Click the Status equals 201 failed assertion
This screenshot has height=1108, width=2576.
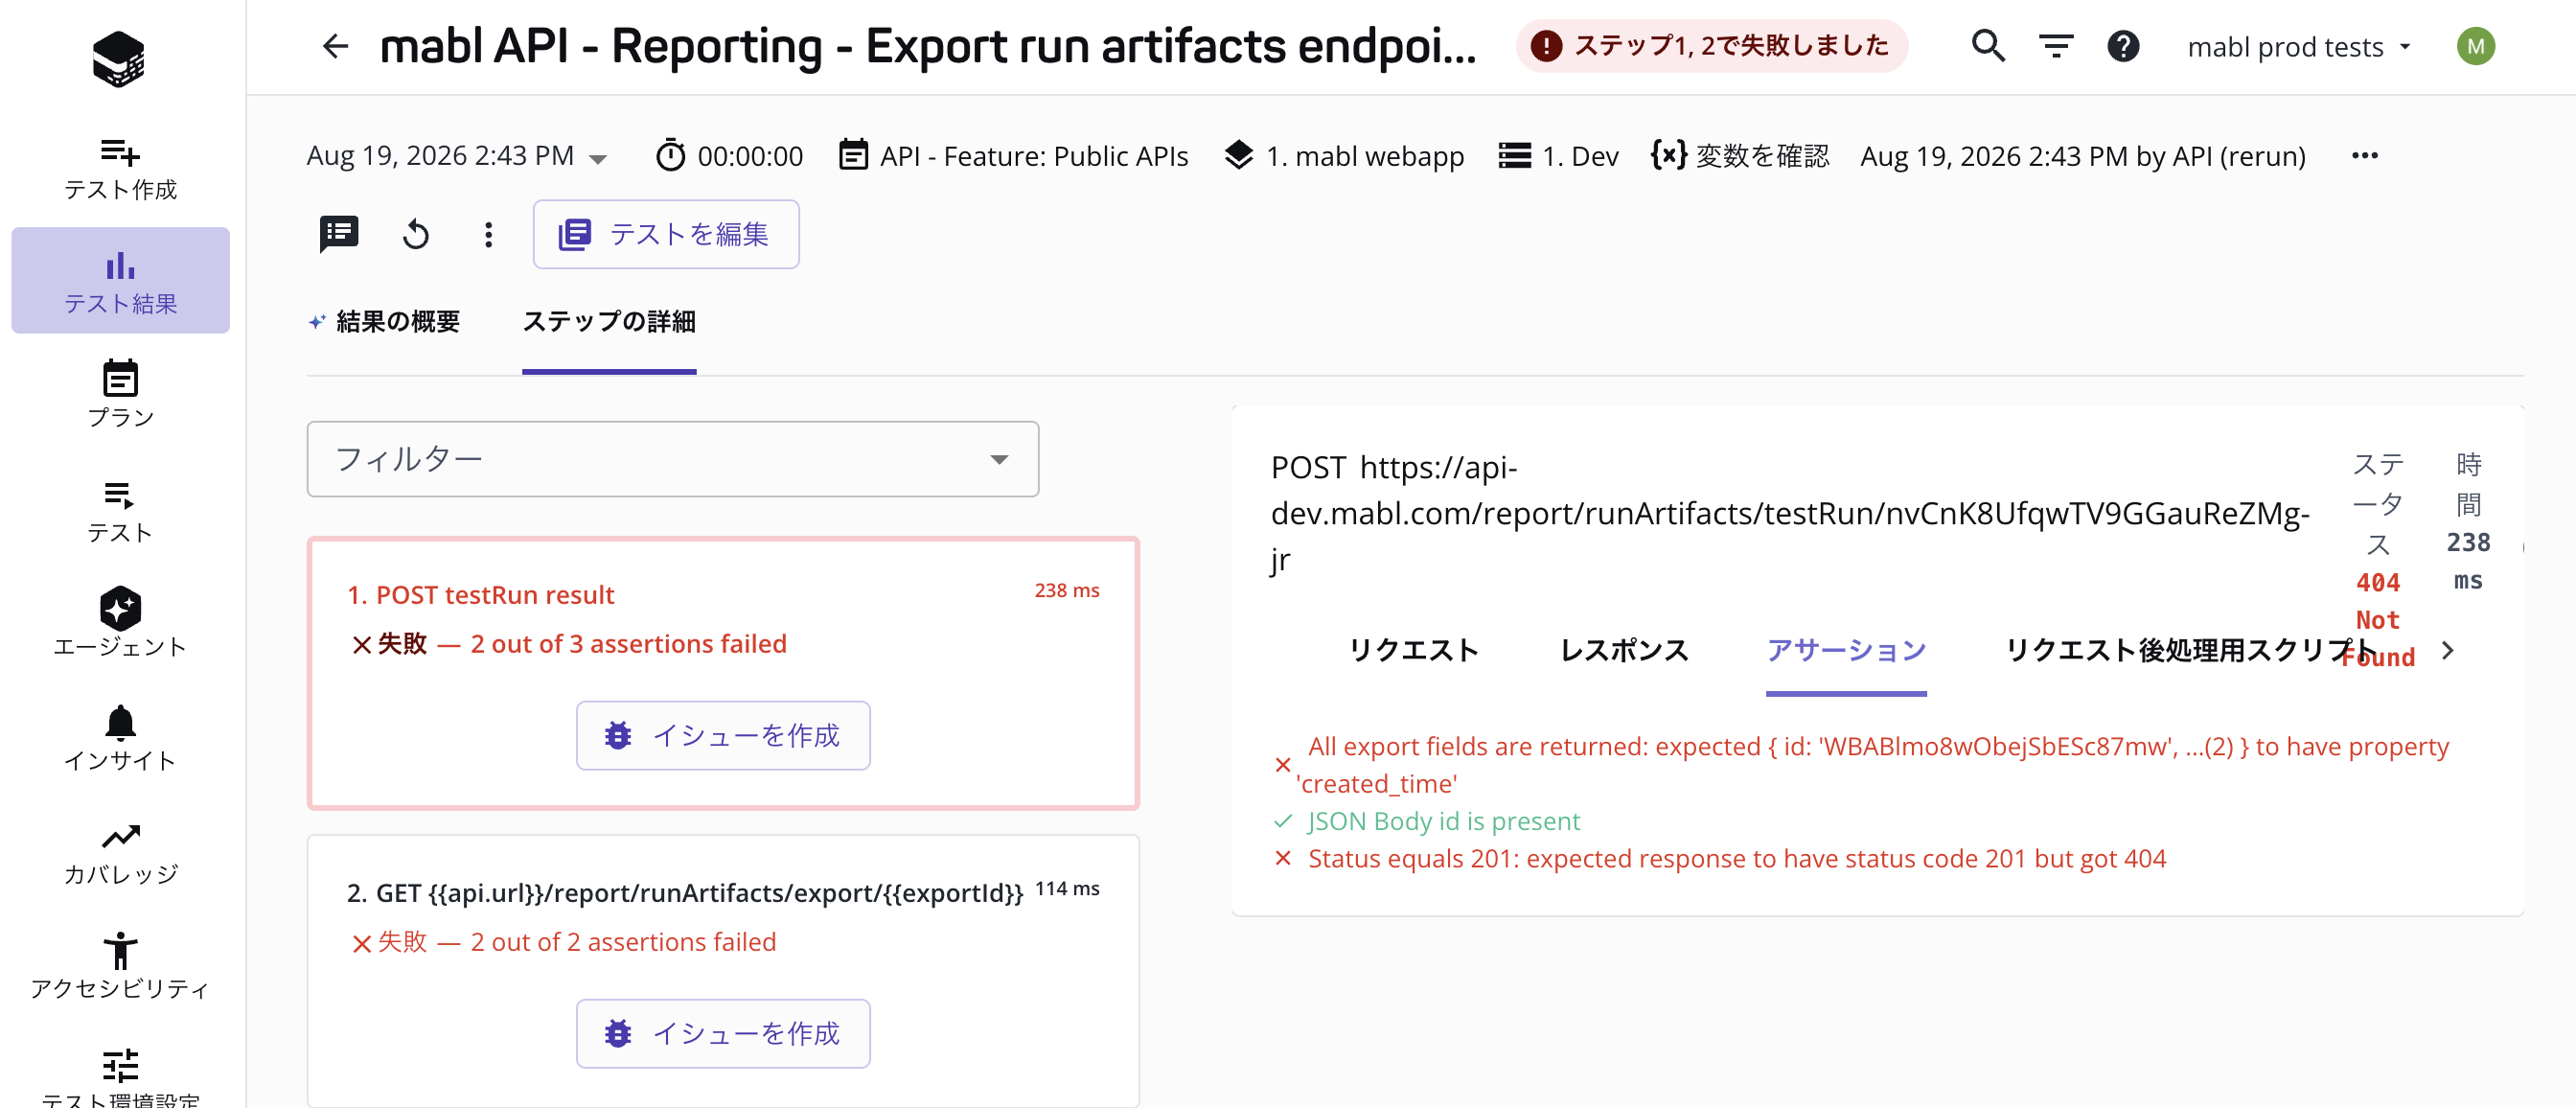point(1736,858)
